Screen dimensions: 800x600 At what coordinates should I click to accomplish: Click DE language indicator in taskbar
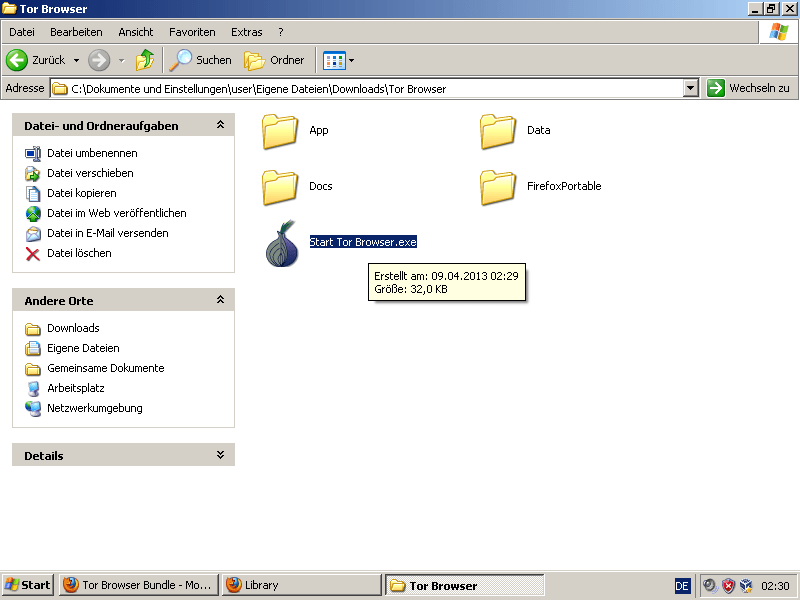[682, 586]
